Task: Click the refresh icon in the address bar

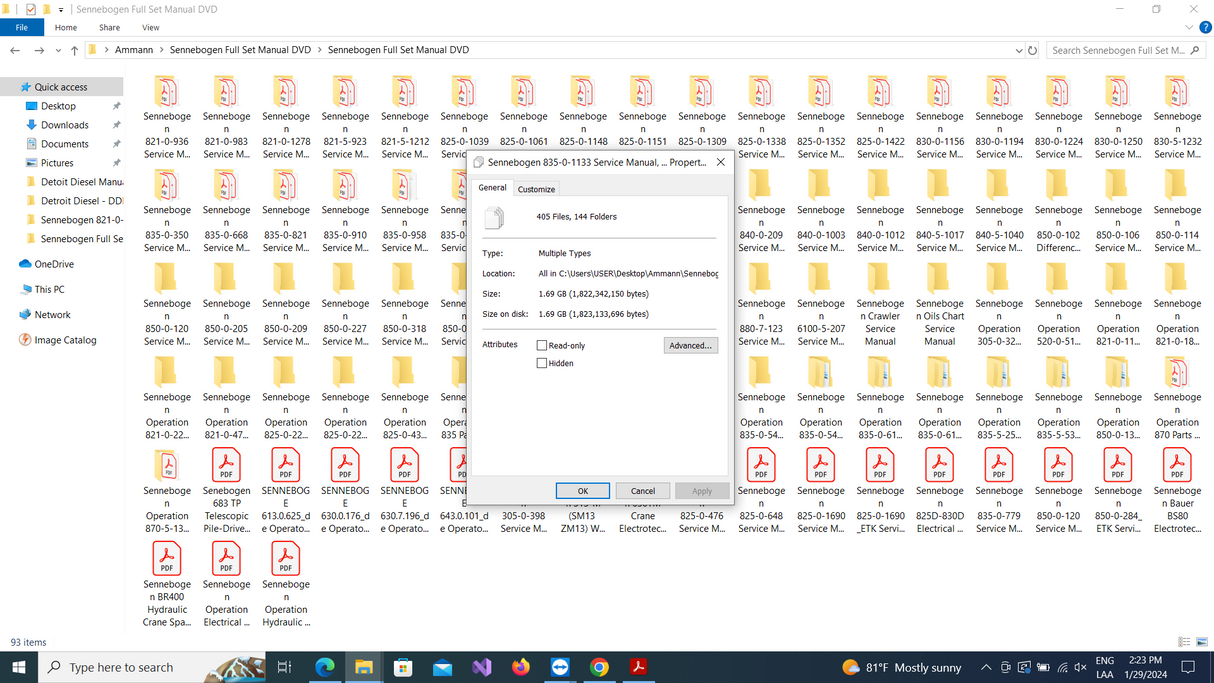Action: point(1032,49)
